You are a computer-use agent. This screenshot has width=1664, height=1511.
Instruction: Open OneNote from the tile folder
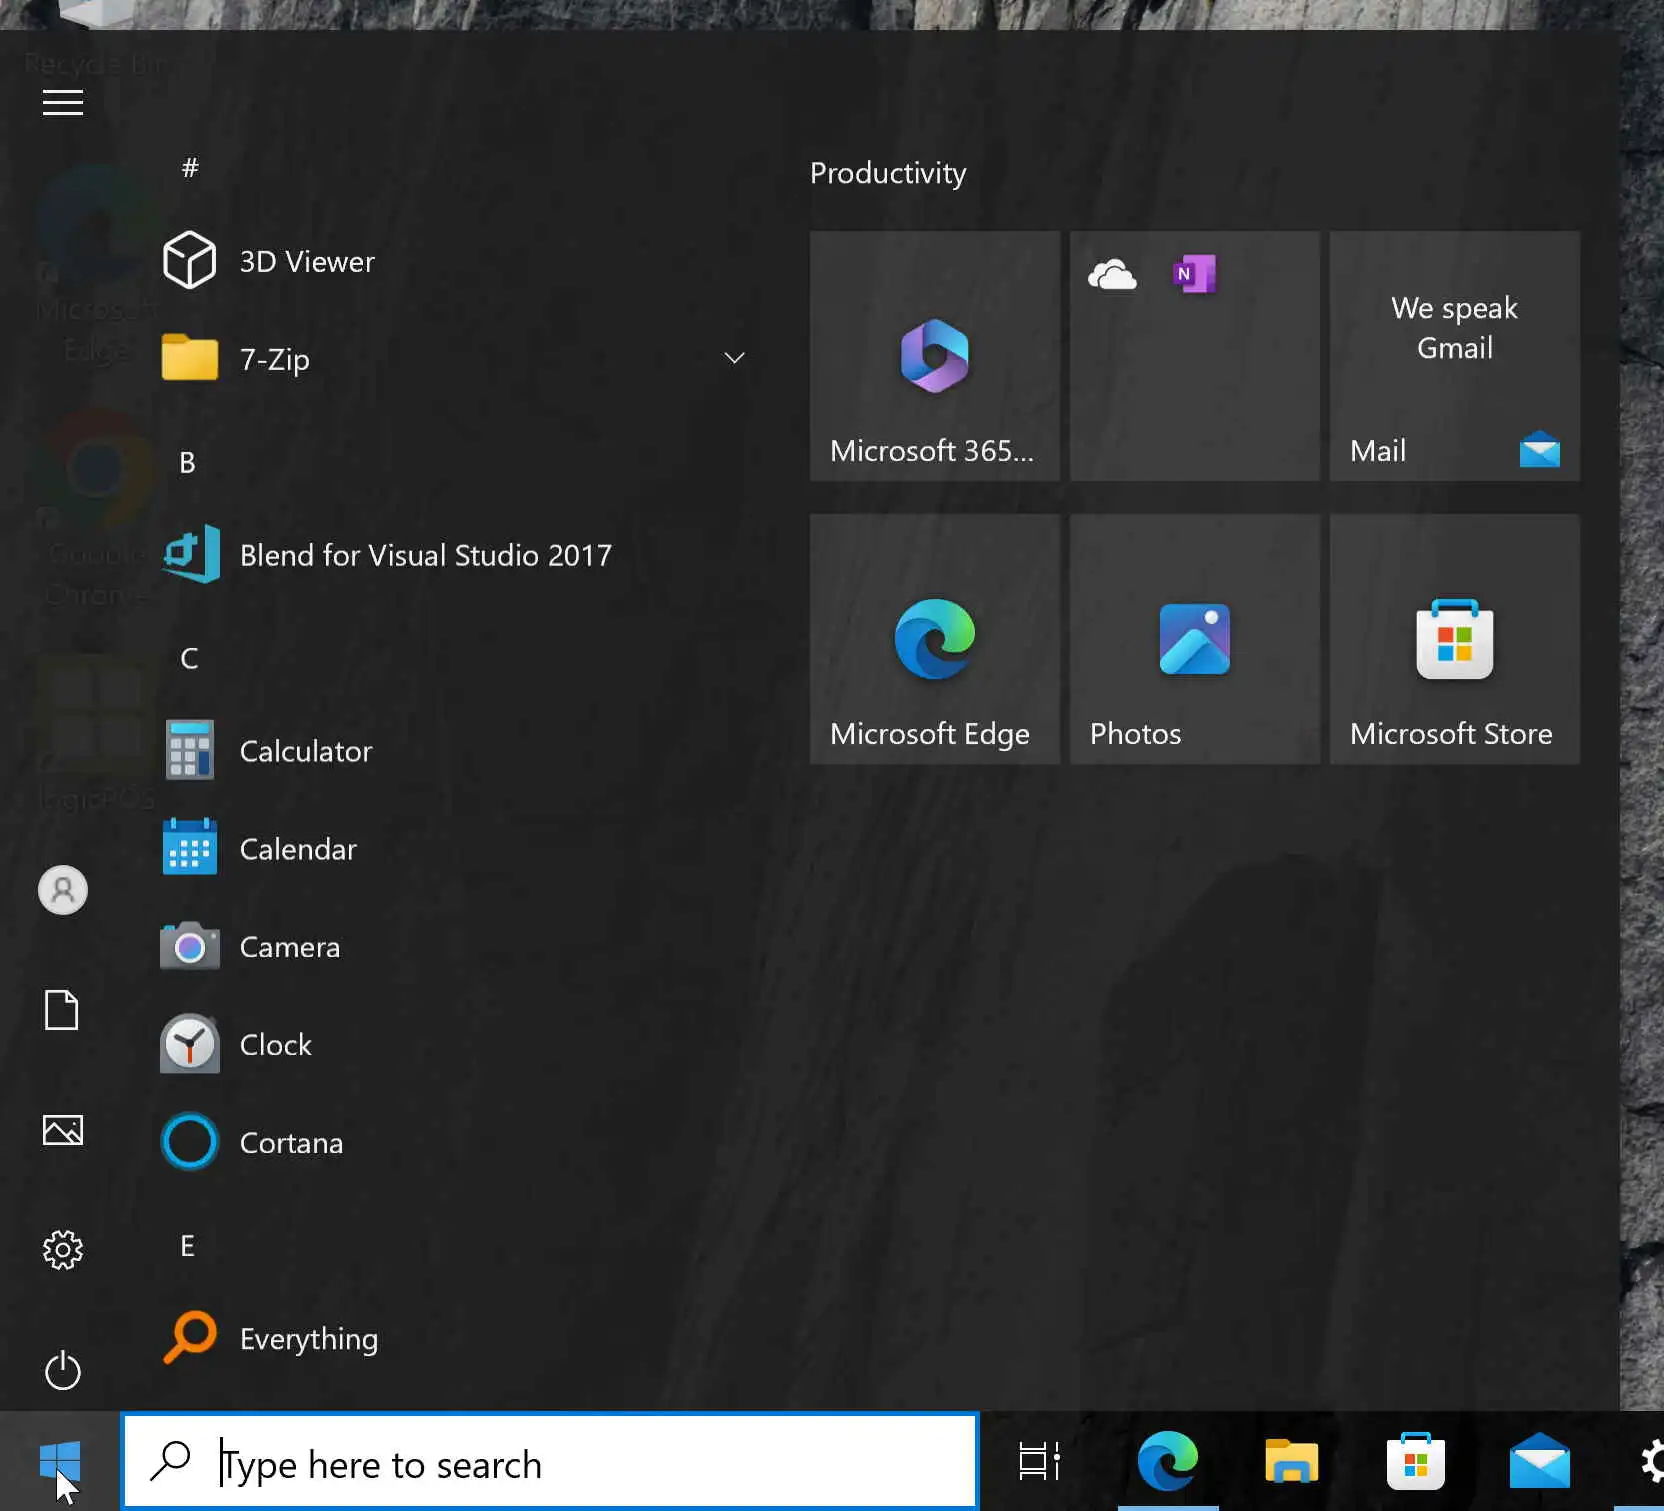click(x=1194, y=274)
